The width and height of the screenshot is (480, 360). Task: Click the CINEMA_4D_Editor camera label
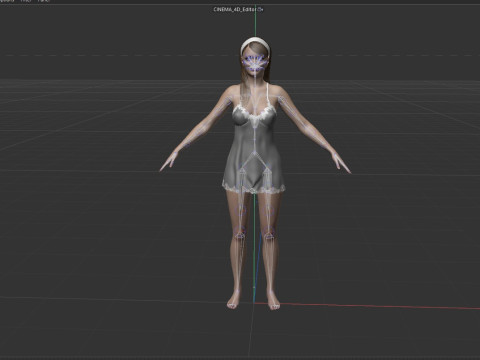click(235, 9)
